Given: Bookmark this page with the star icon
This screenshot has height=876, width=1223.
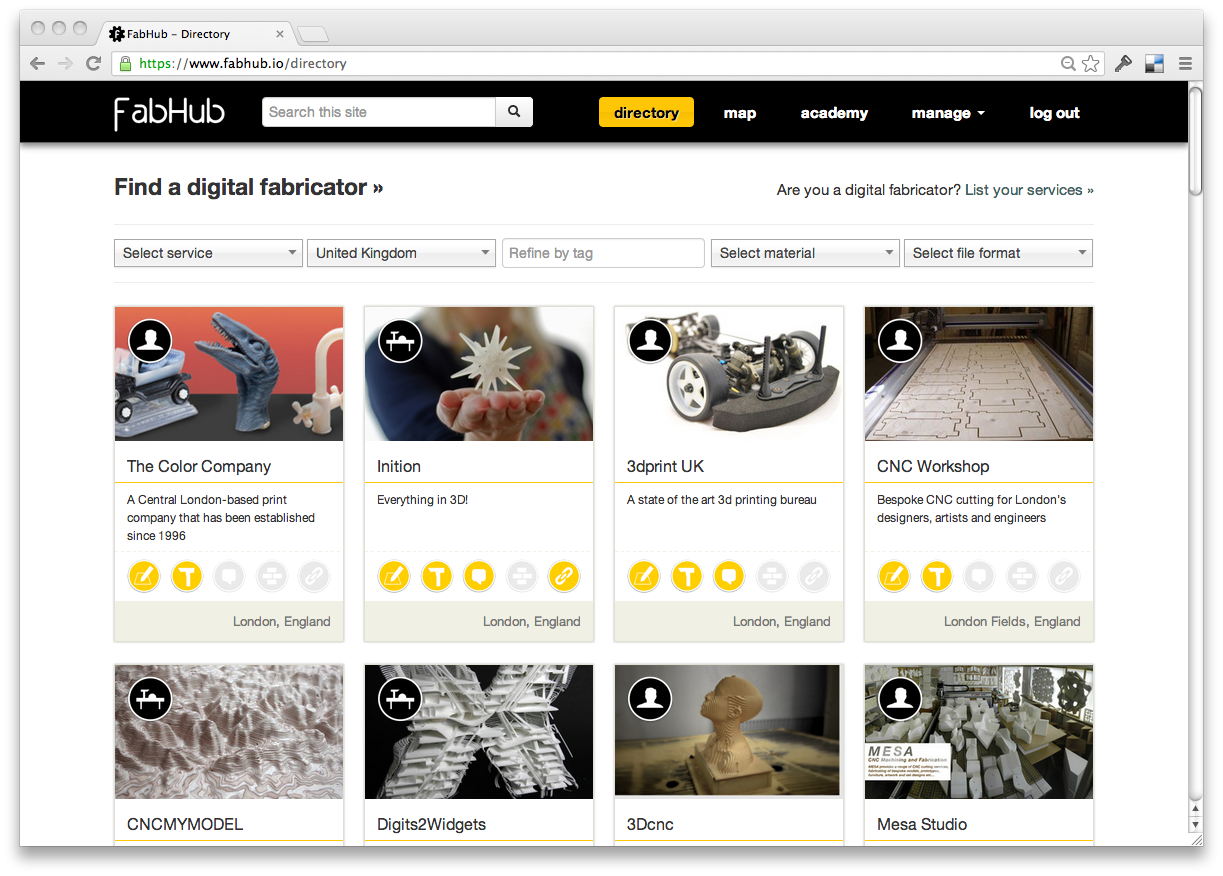Looking at the screenshot, I should [1090, 63].
